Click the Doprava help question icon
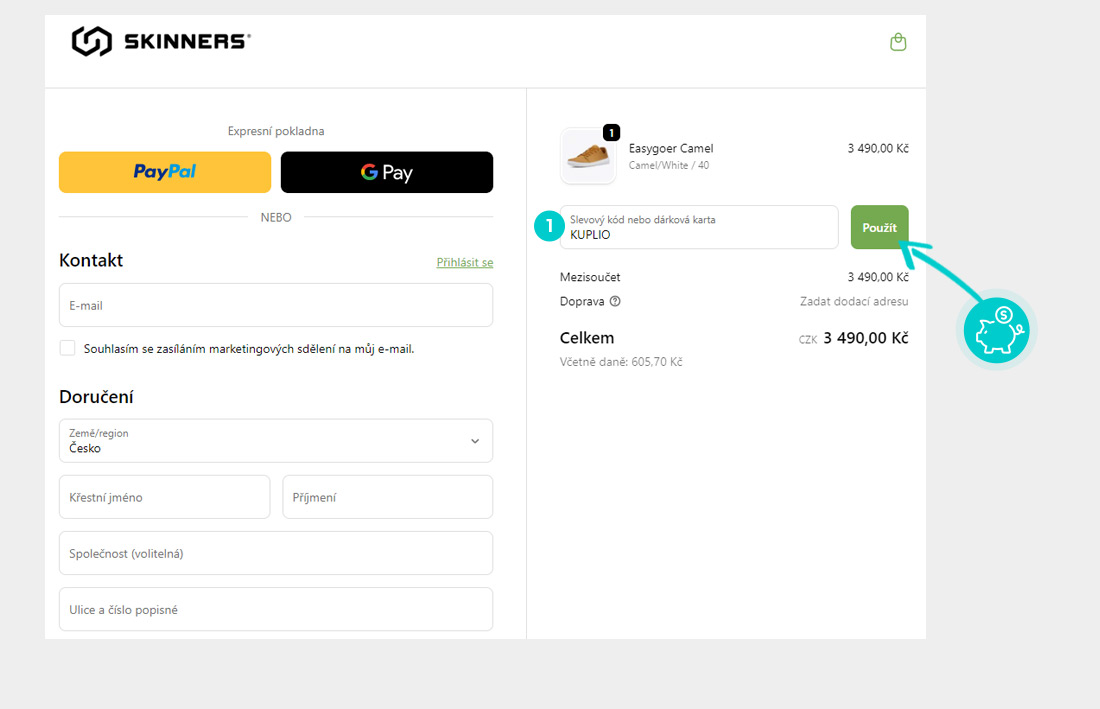1100x709 pixels. coord(615,301)
